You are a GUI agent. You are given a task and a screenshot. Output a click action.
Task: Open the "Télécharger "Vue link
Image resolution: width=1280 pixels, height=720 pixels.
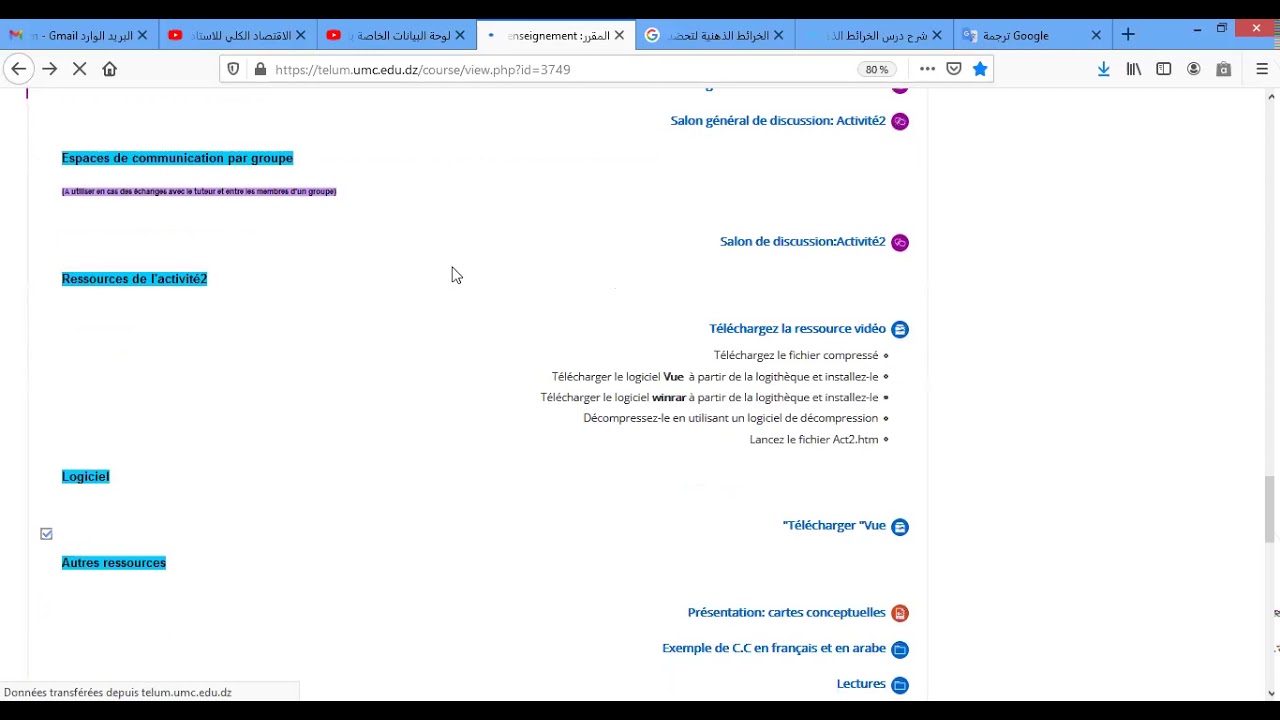point(834,526)
